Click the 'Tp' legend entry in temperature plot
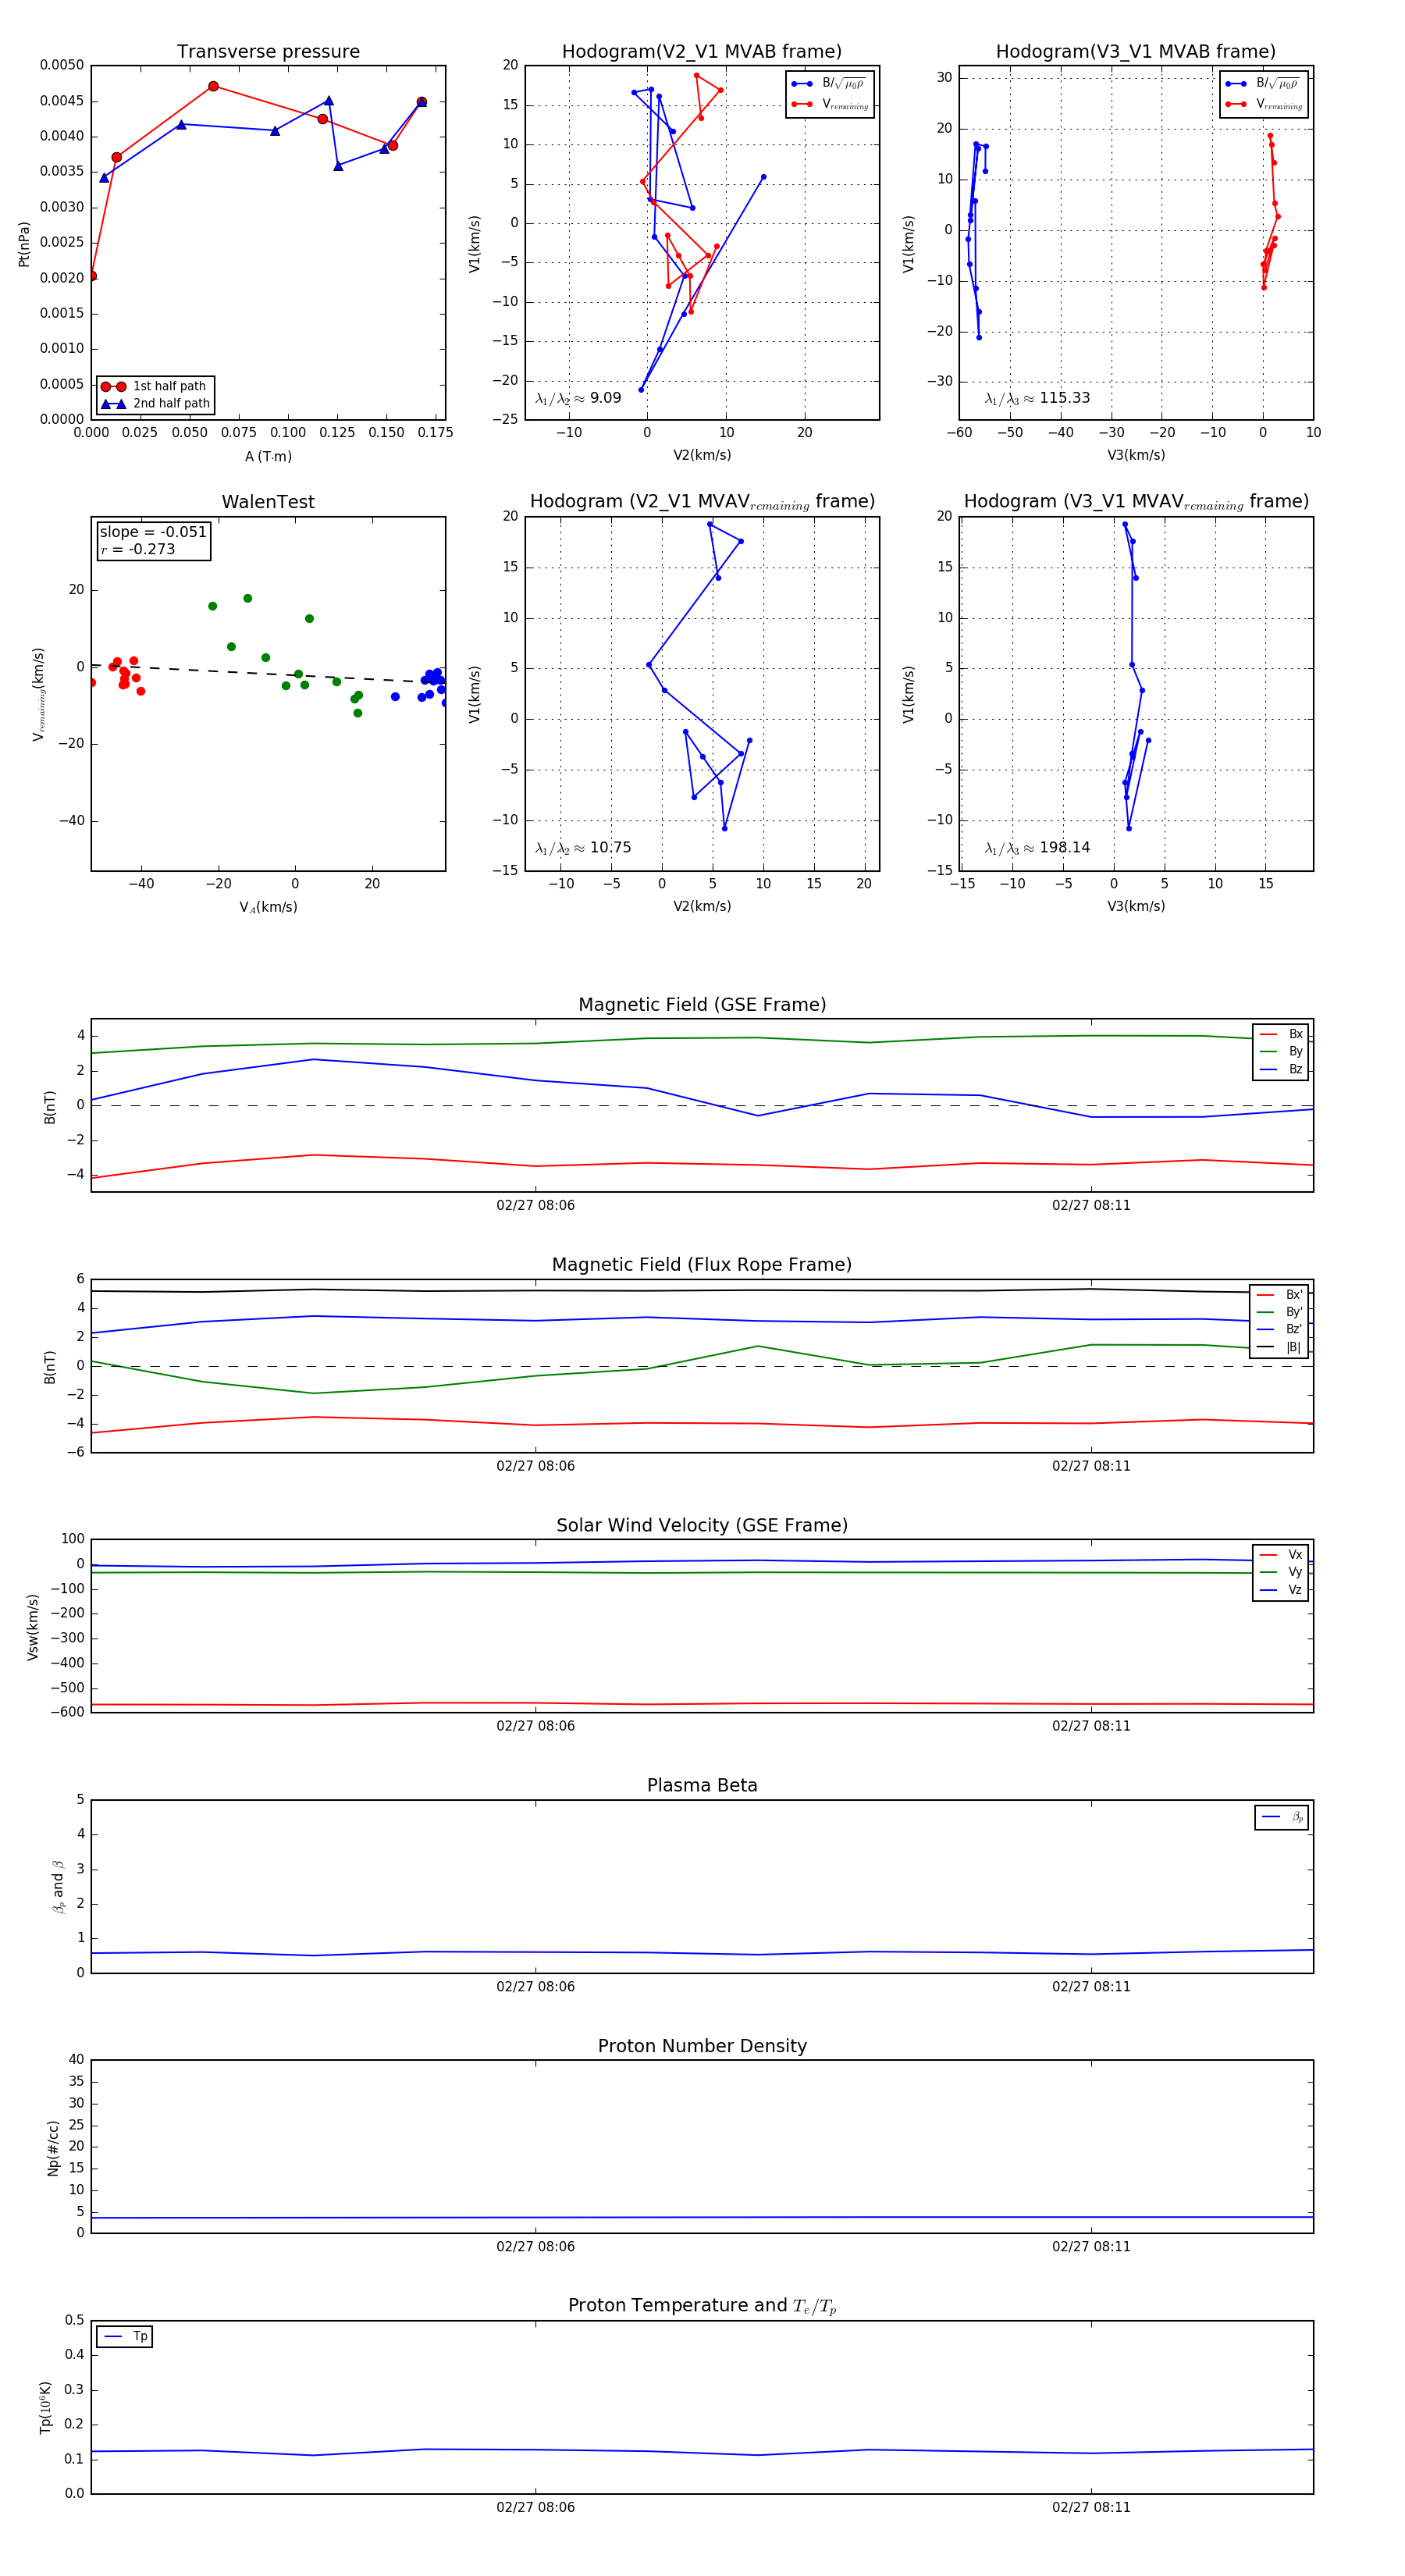Viewport: 1405px width, 2576px height. (x=125, y=2337)
